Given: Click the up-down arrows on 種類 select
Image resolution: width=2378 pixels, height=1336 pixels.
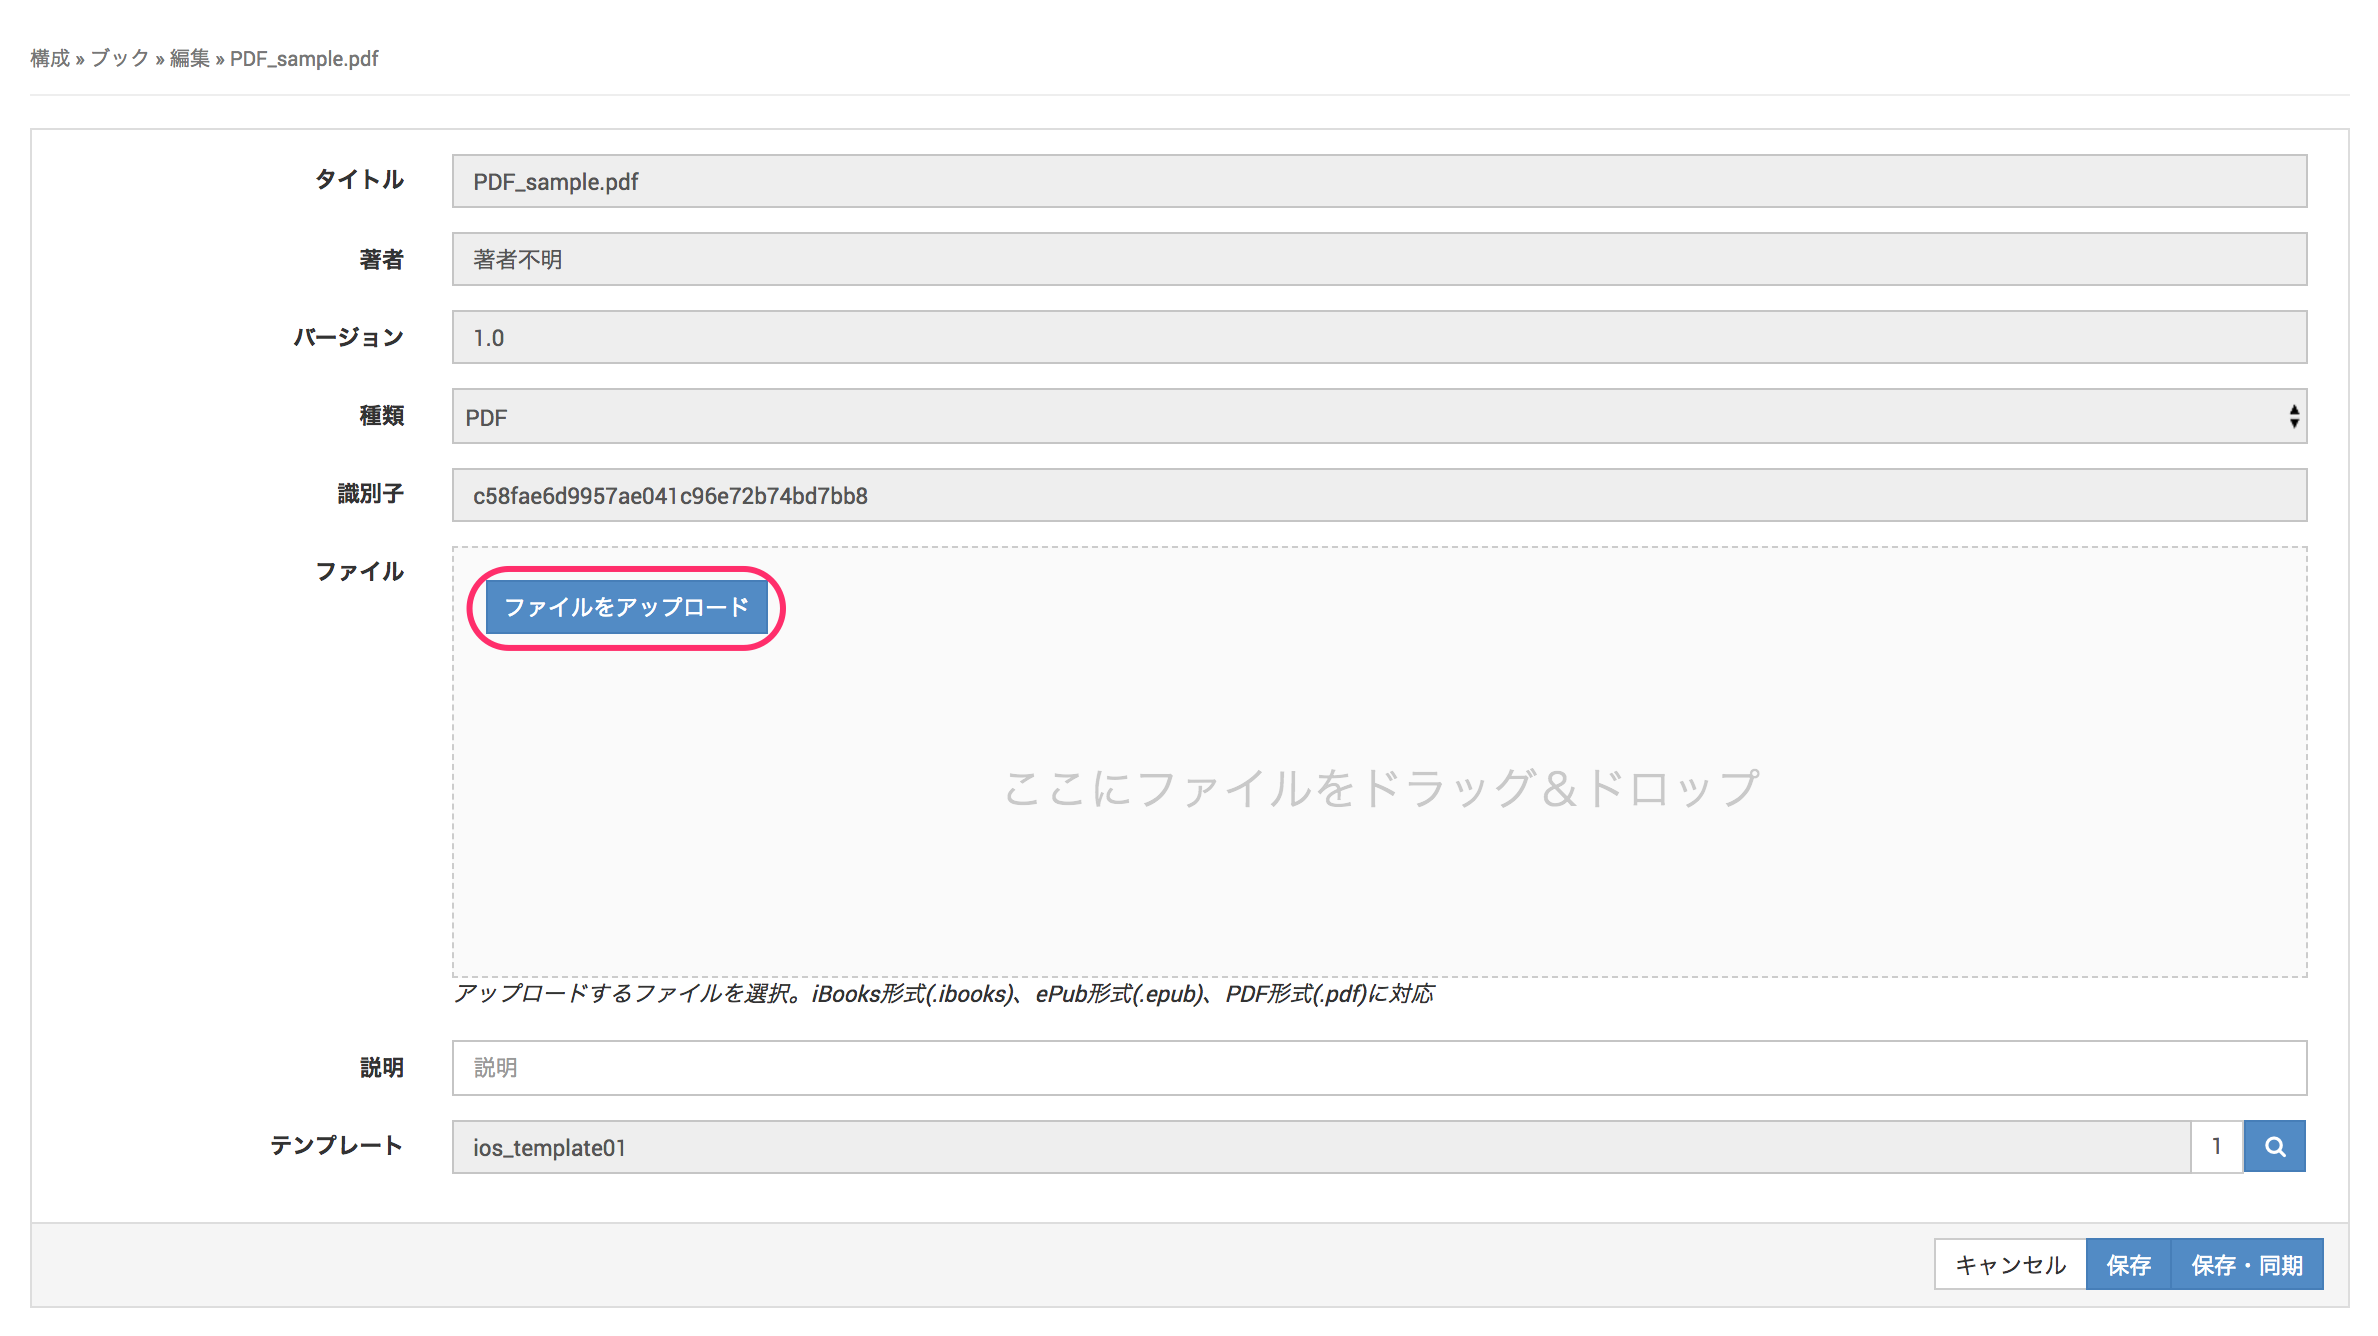Looking at the screenshot, I should click(2294, 417).
